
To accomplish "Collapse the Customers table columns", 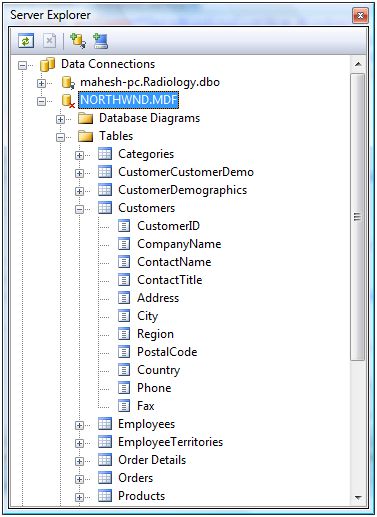I will click(79, 209).
